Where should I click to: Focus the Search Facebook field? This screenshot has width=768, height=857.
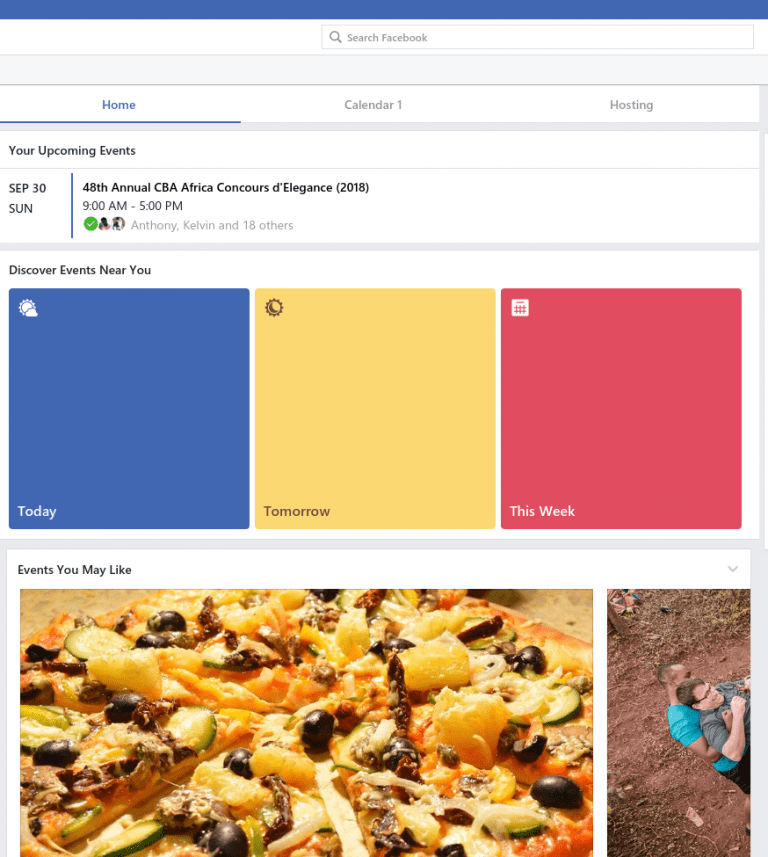pos(537,37)
